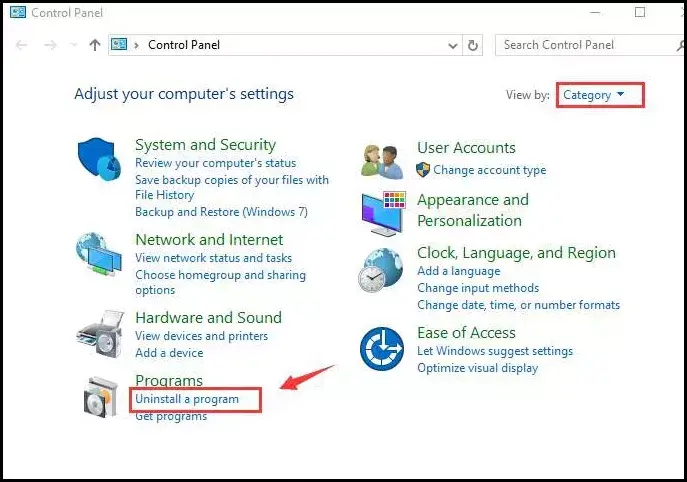Open System and Security category
This screenshot has height=482, width=687.
pyautogui.click(x=205, y=145)
